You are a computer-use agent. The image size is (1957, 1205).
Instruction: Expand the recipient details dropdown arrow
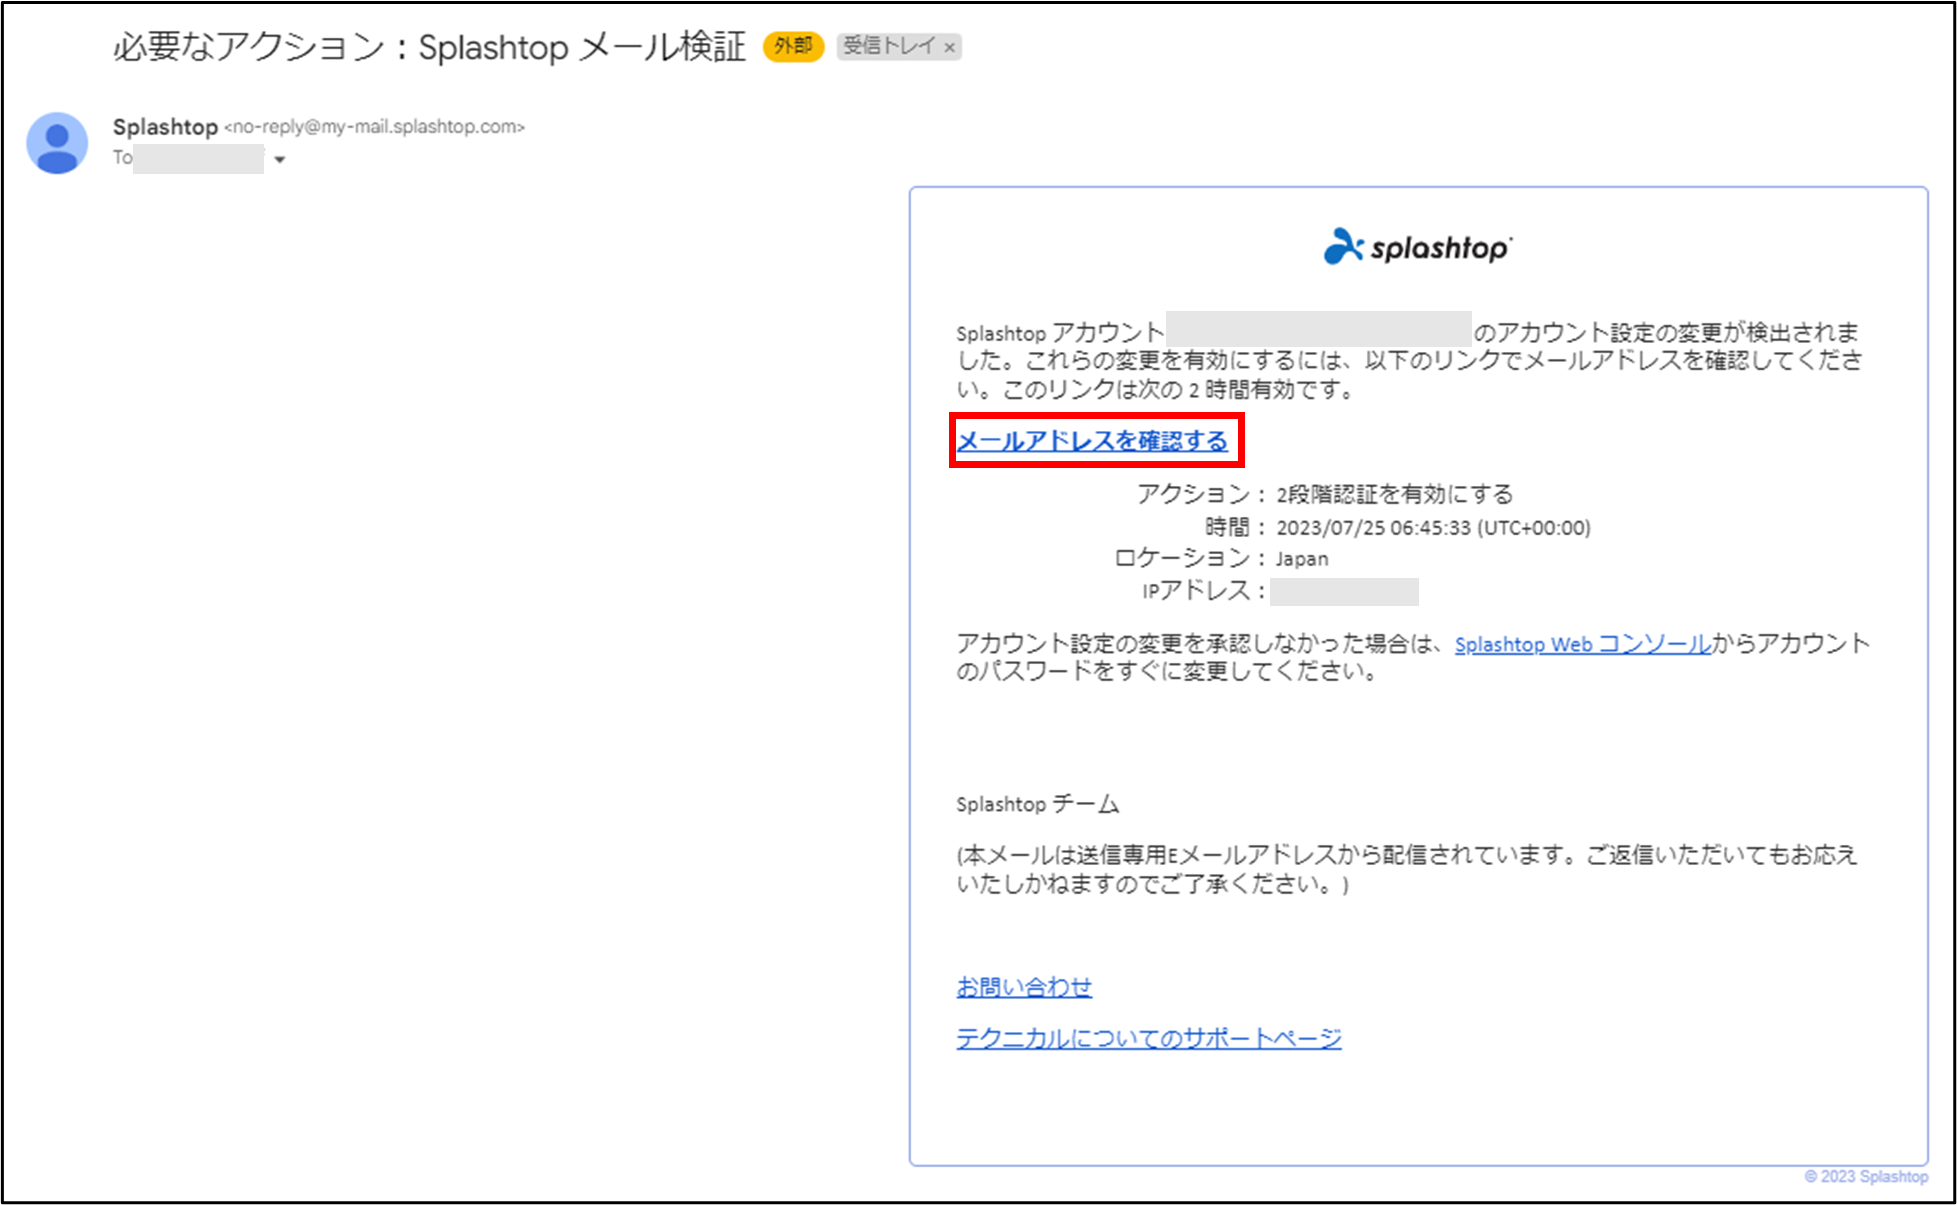coord(280,160)
